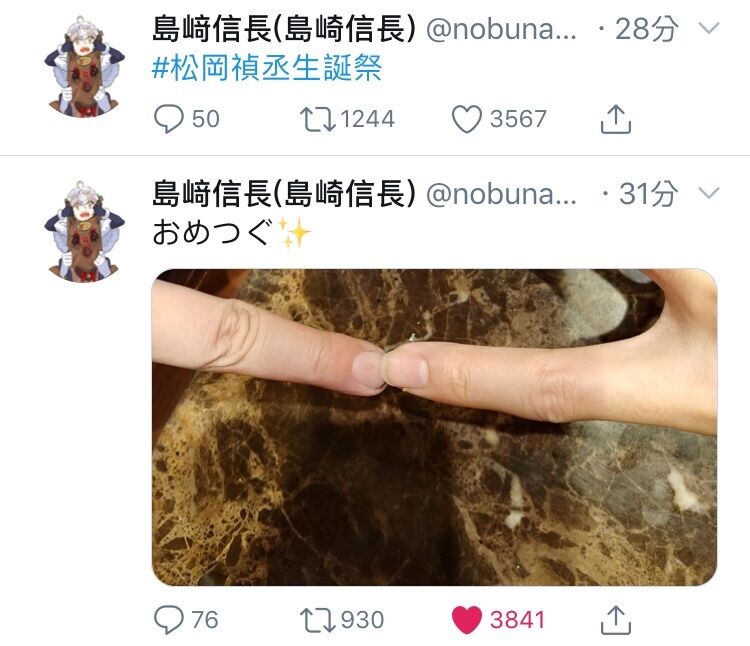Open the #松岡禎丞生誕祭 hashtag link
Image resolution: width=750 pixels, height=646 pixels.
pos(267,68)
